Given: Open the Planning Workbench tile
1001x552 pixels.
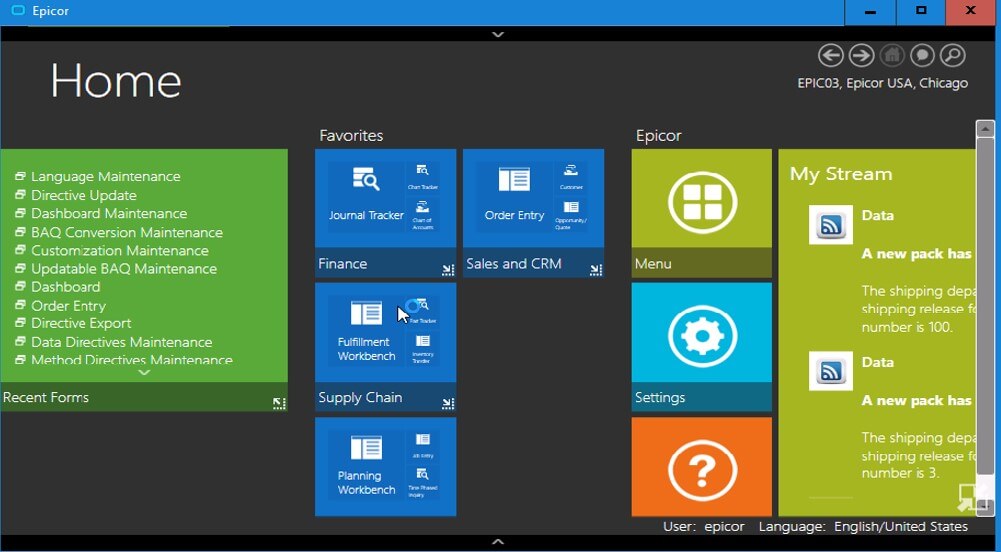Looking at the screenshot, I should [x=366, y=466].
